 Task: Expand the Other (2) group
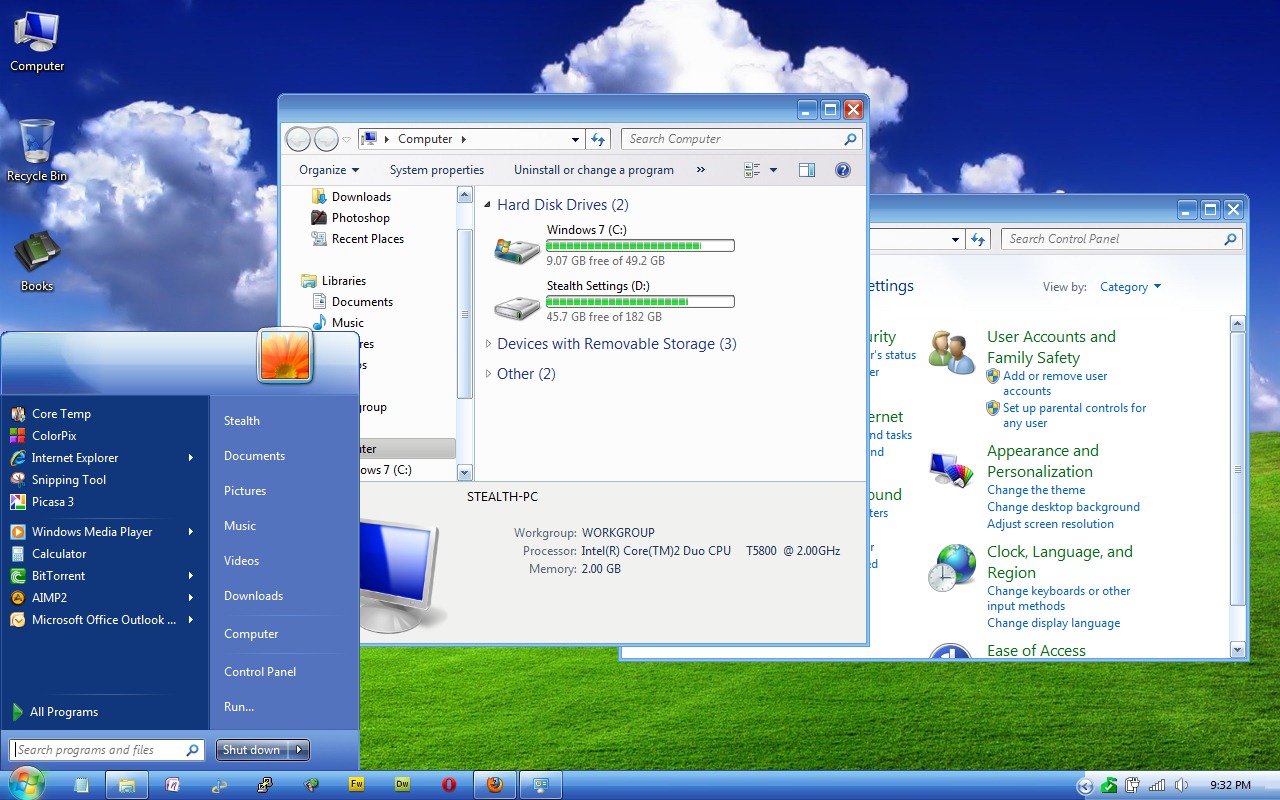coord(488,374)
